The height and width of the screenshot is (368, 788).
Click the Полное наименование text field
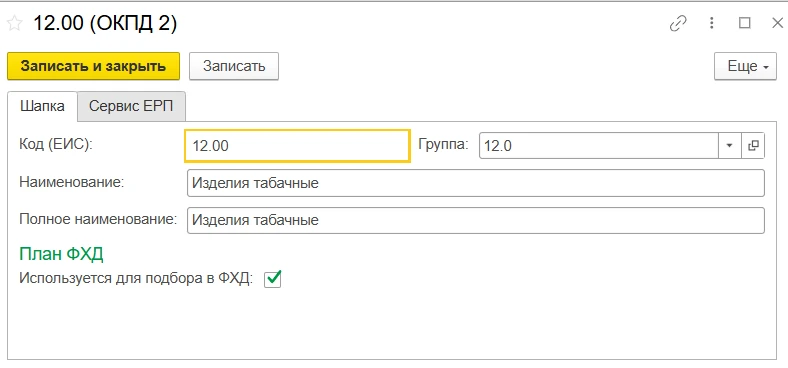coord(475,220)
